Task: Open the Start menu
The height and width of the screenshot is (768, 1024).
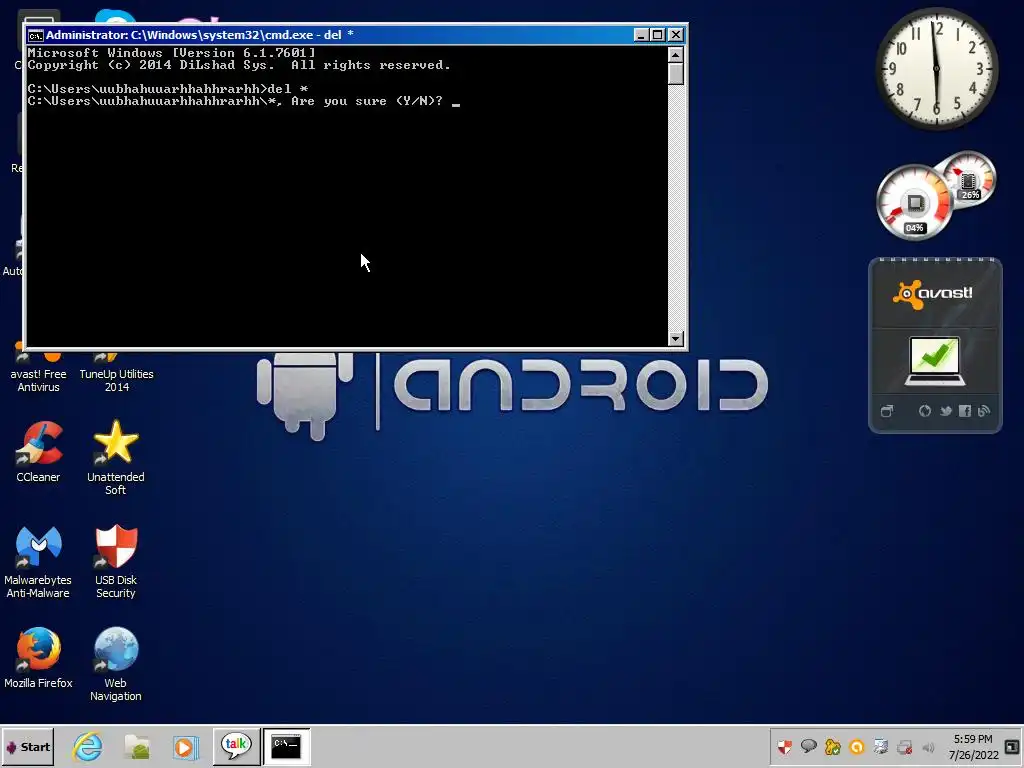Action: click(27, 746)
